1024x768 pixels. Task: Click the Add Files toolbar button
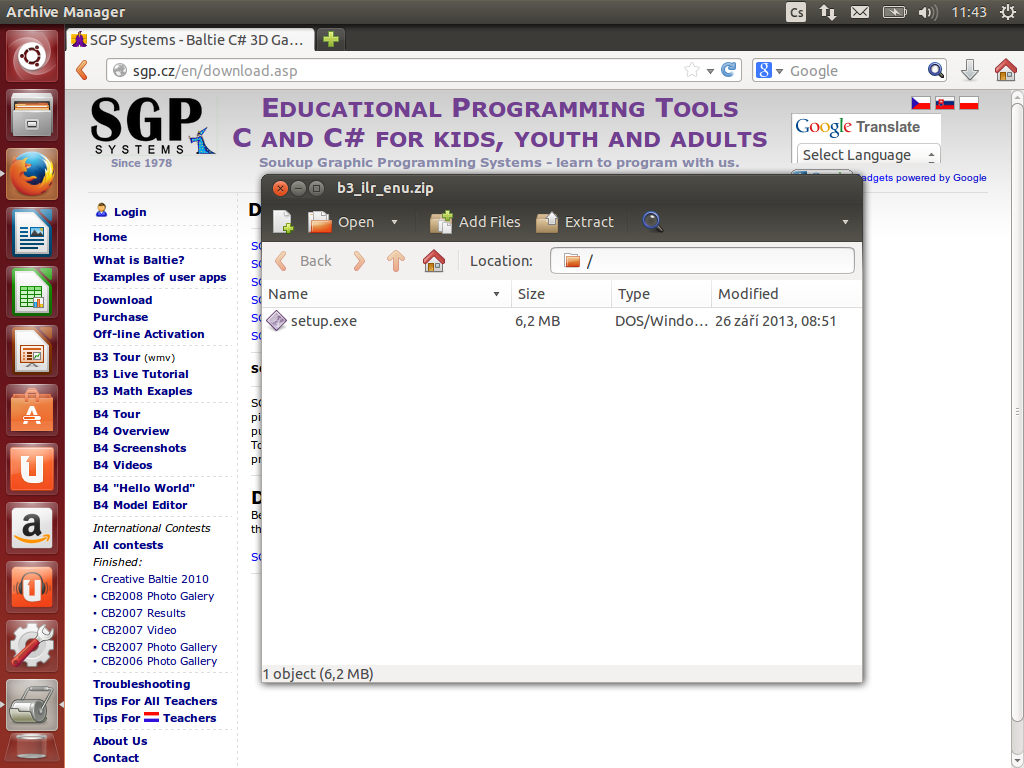pyautogui.click(x=475, y=222)
